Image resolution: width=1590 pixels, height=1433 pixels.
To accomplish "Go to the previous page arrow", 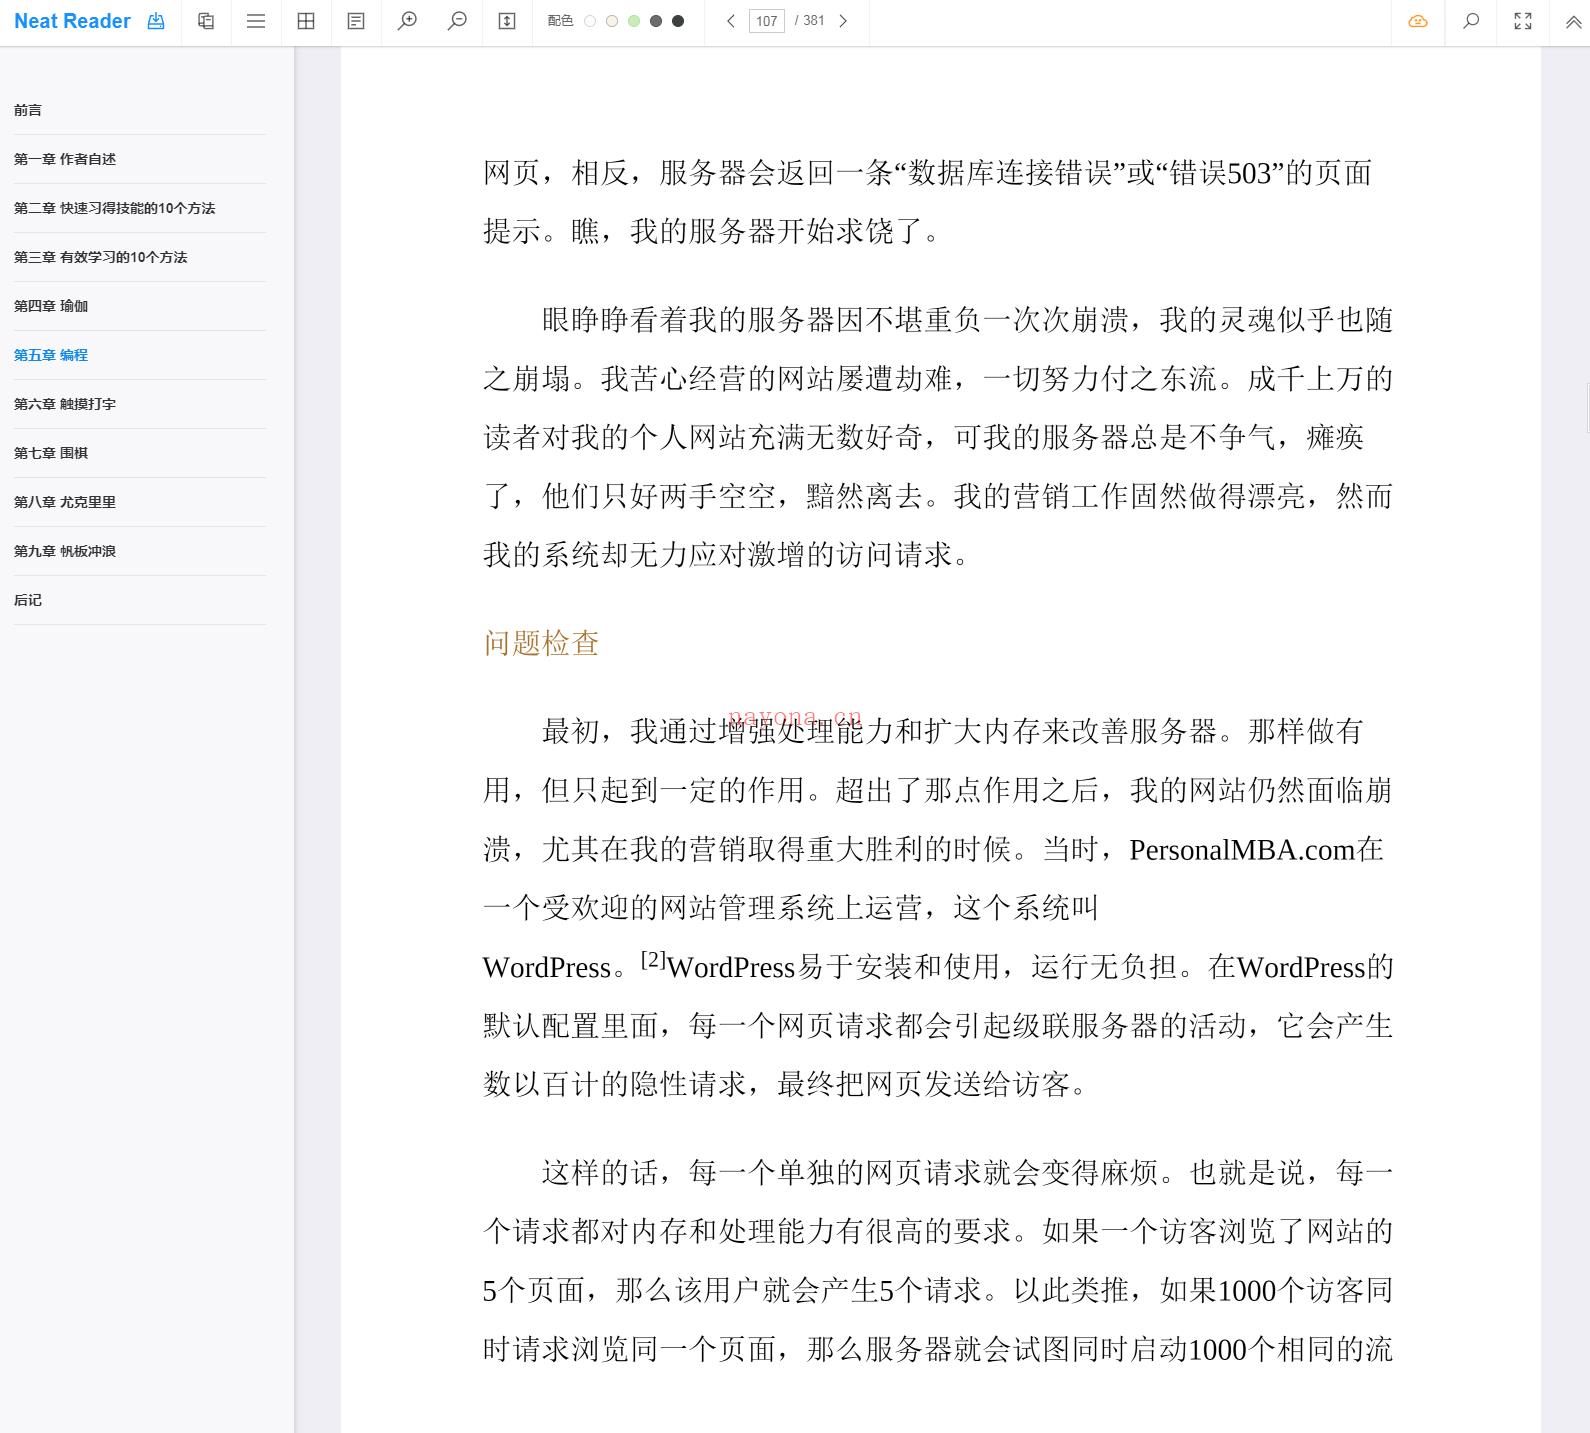I will tap(731, 21).
